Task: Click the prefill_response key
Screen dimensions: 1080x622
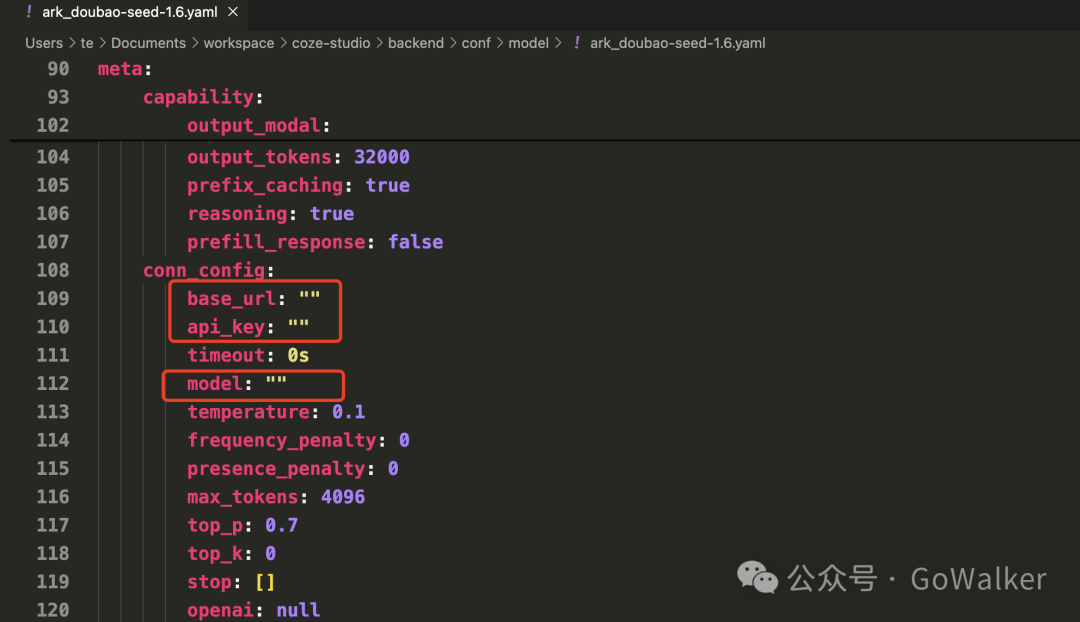Action: pos(276,242)
